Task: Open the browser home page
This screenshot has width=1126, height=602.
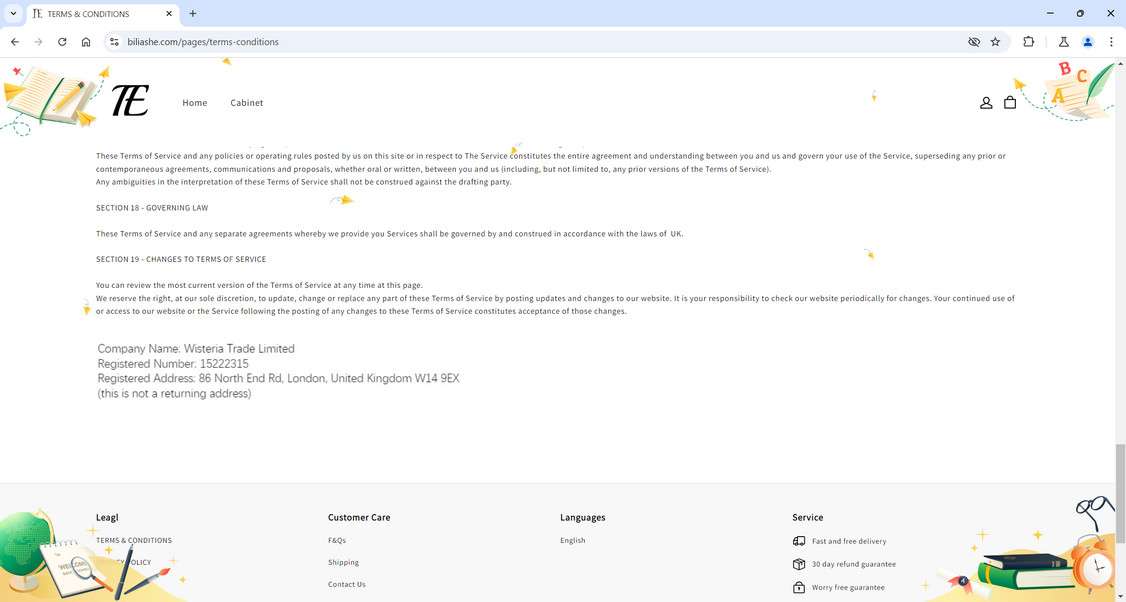Action: [x=86, y=42]
